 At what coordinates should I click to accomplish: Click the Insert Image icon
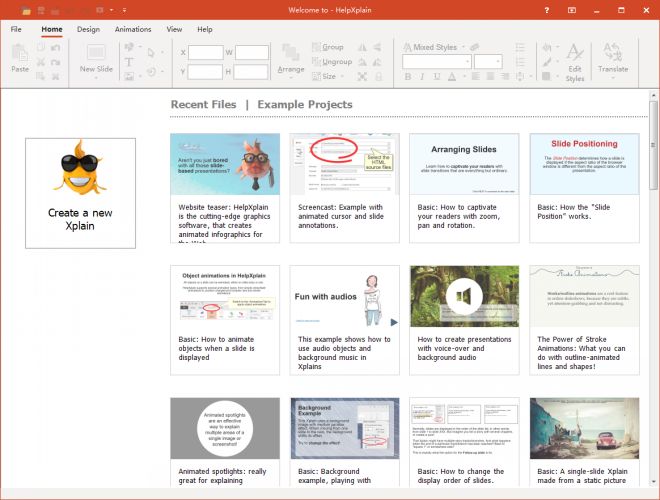pos(129,76)
